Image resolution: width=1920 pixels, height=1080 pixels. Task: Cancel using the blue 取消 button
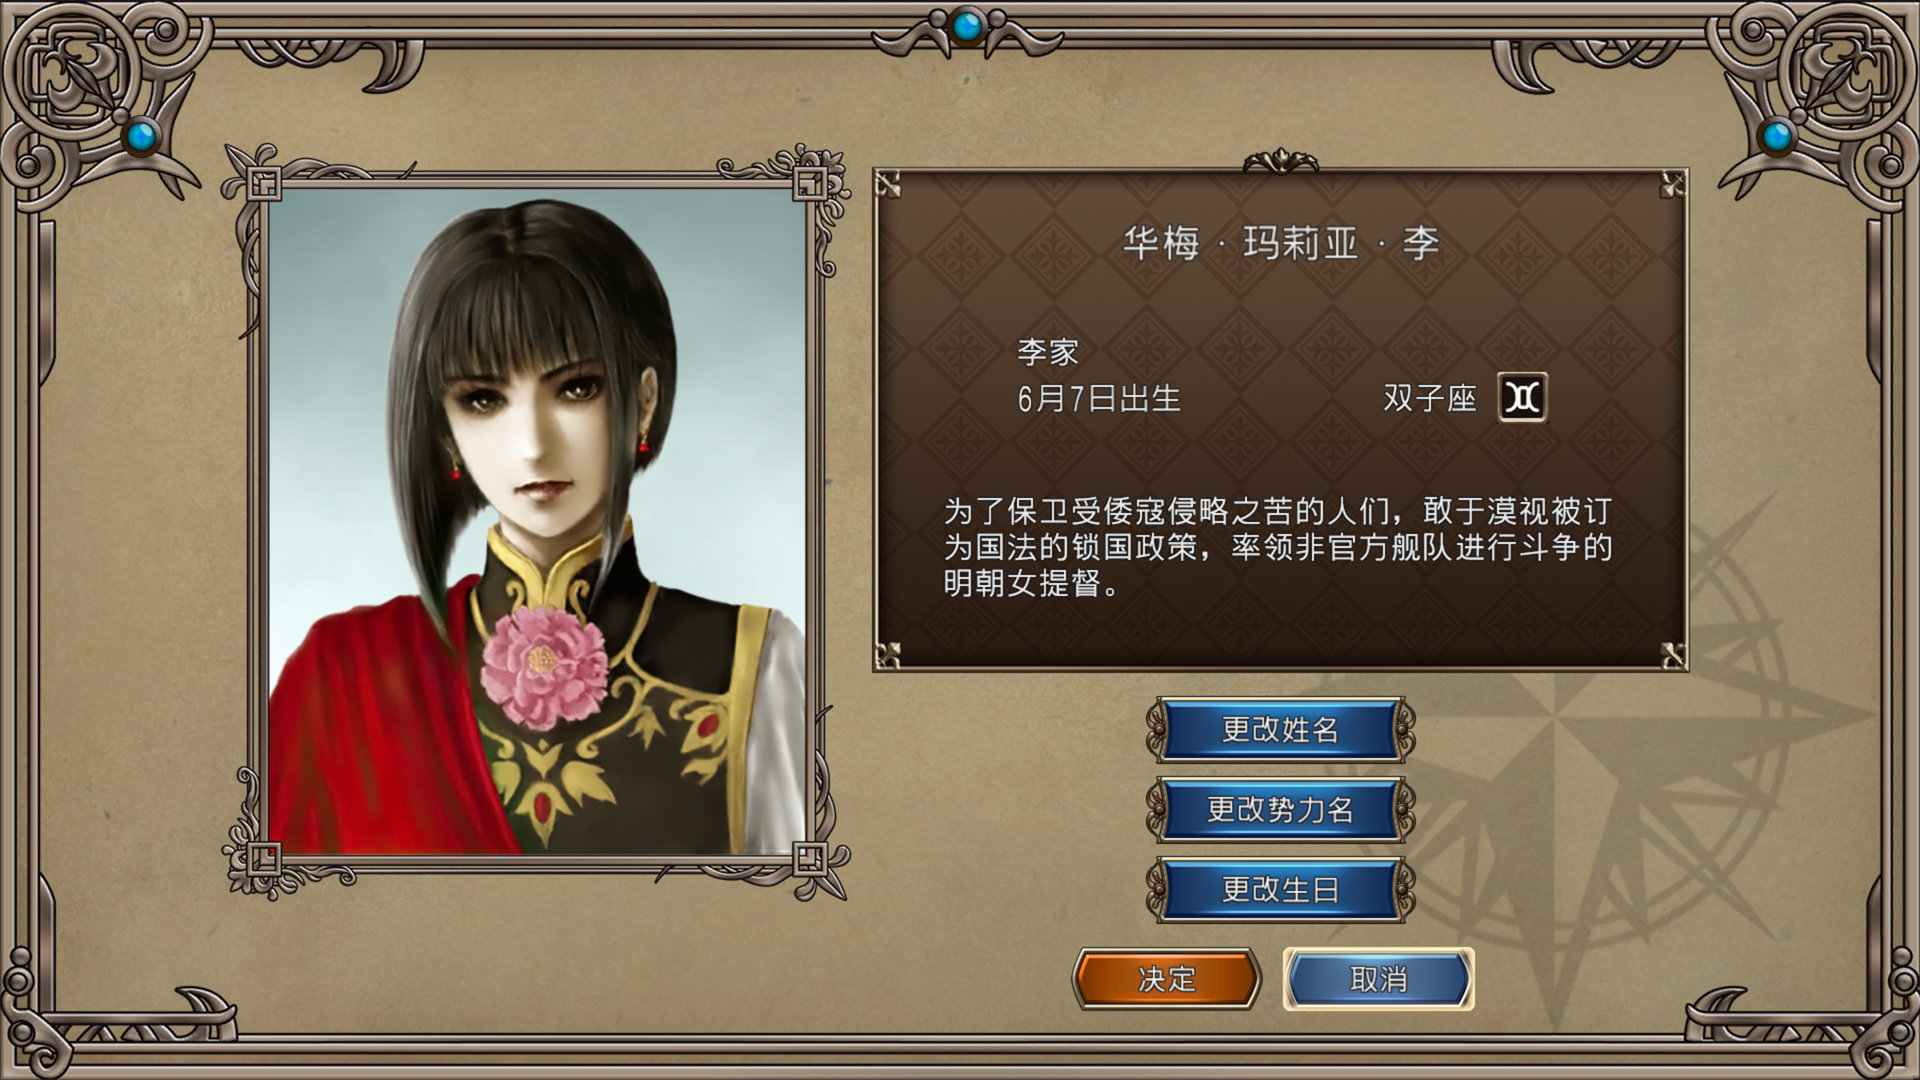point(1379,979)
